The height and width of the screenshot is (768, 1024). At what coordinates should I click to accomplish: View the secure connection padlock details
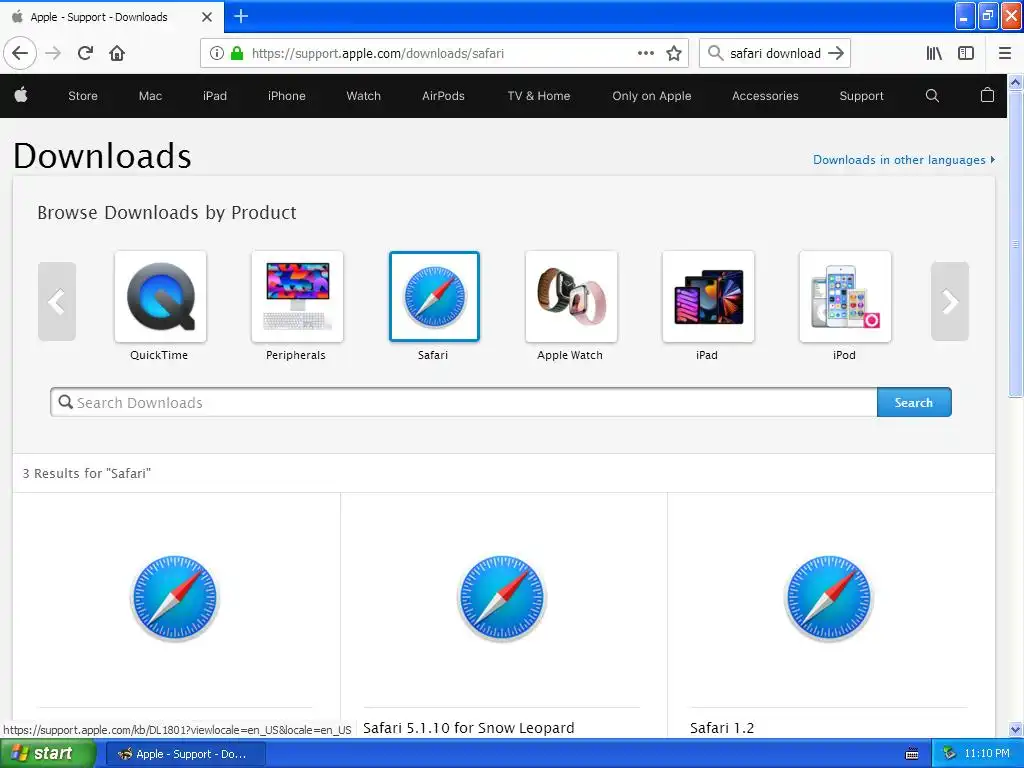tap(237, 53)
